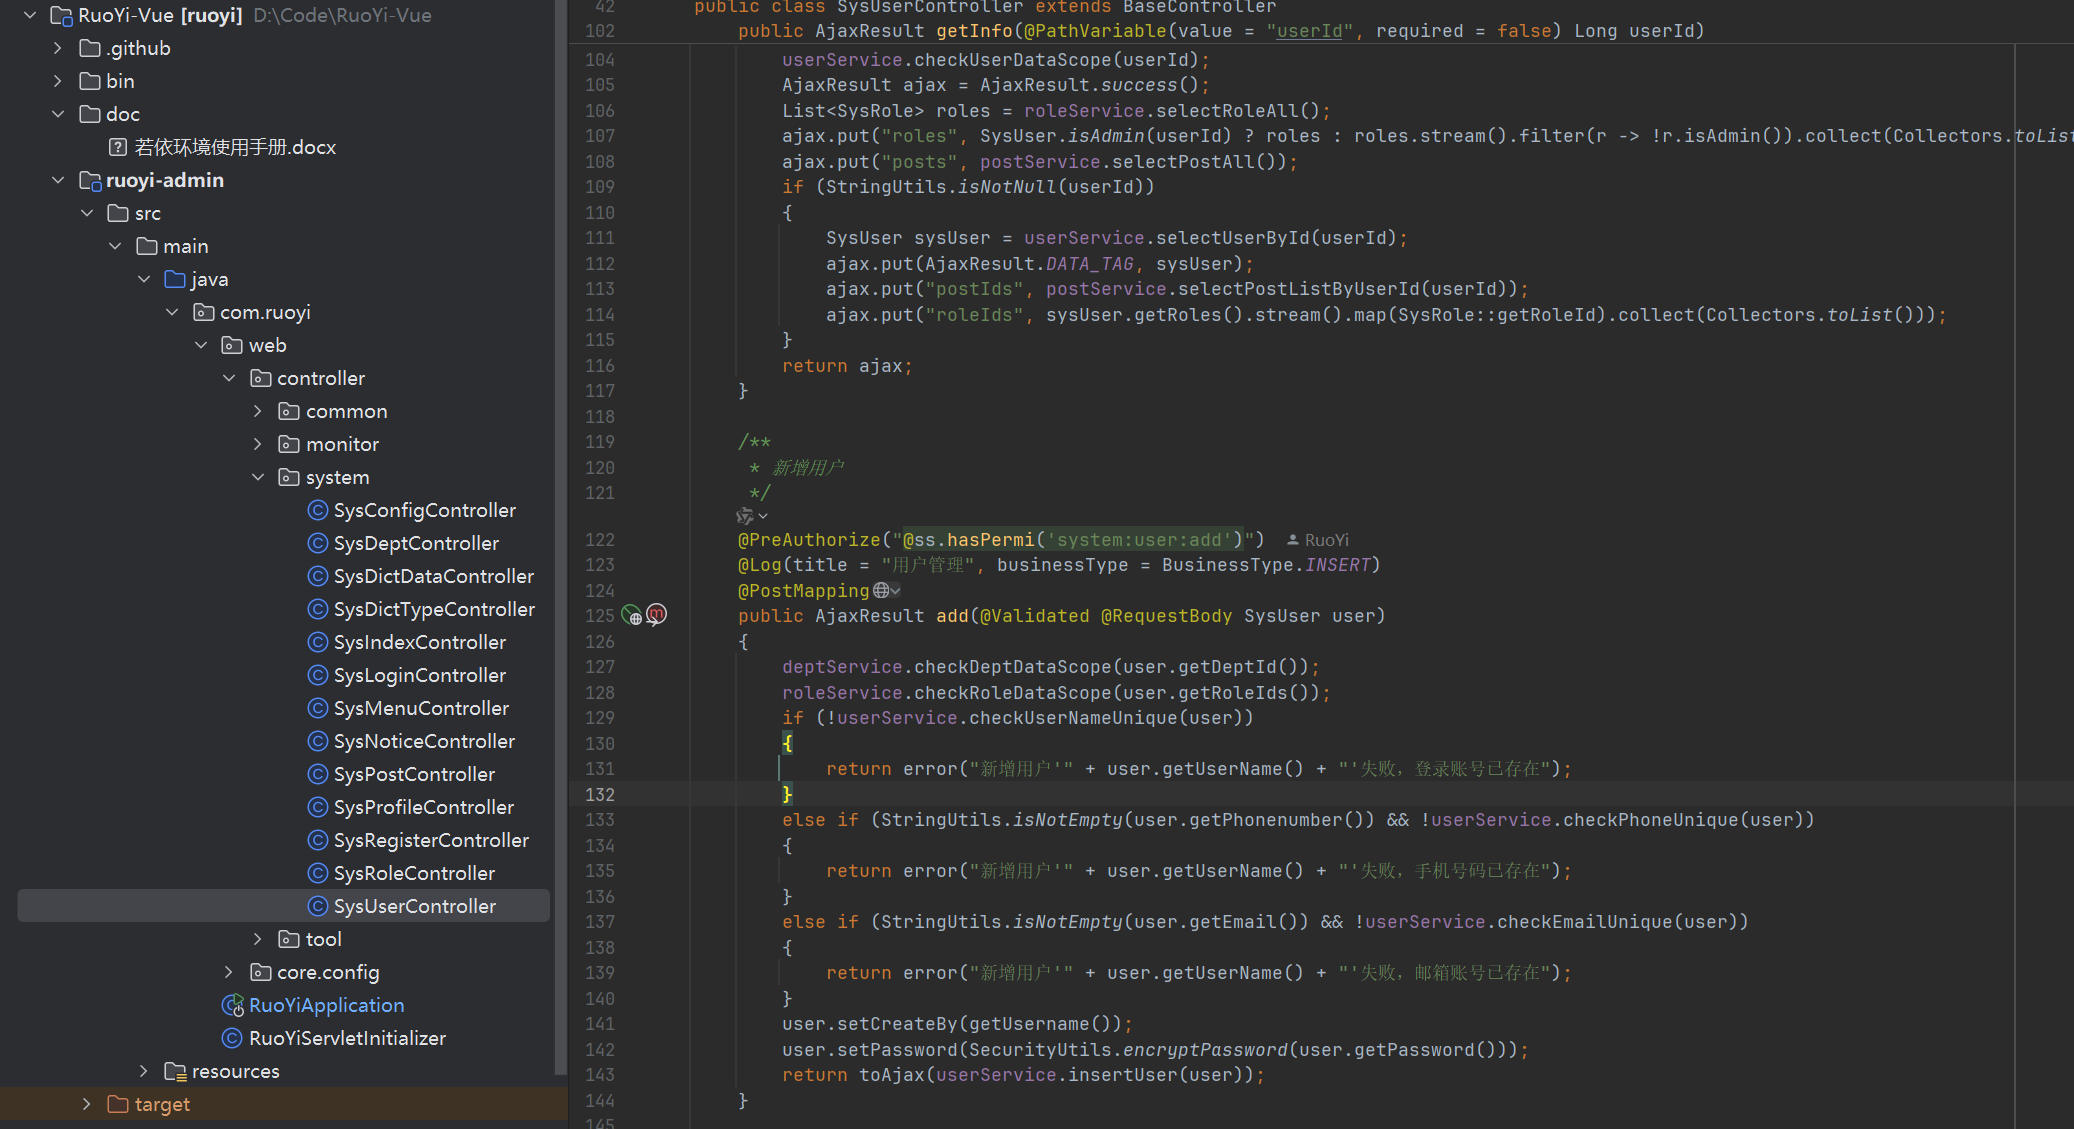Click the ruoyi-admin module folder icon
The width and height of the screenshot is (2074, 1129).
[90, 180]
